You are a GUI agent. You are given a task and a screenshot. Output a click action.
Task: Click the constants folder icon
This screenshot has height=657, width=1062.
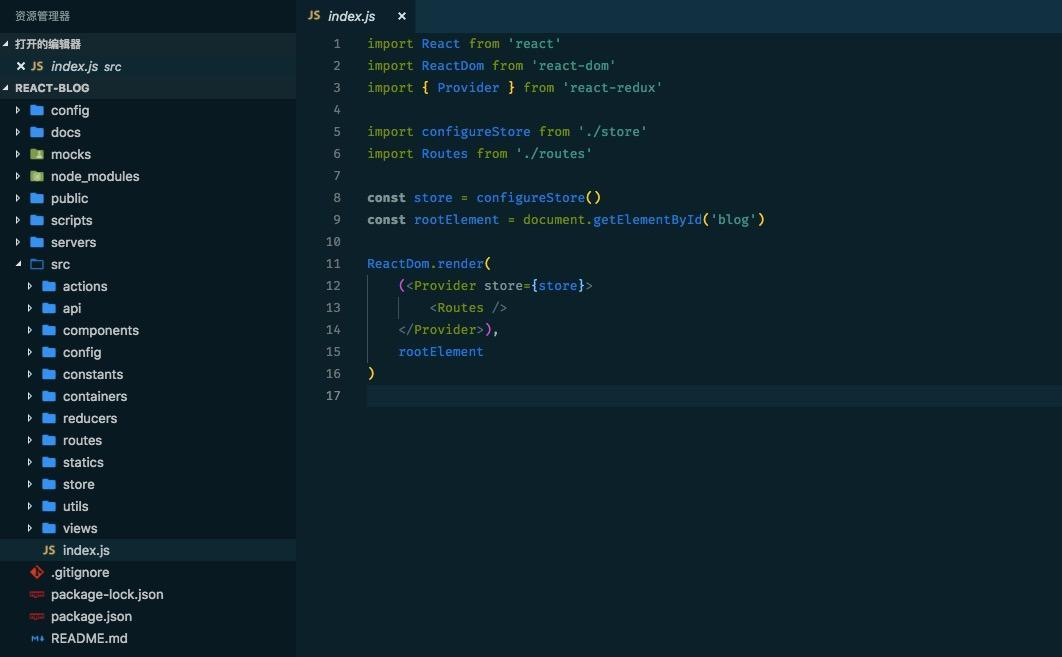click(49, 374)
